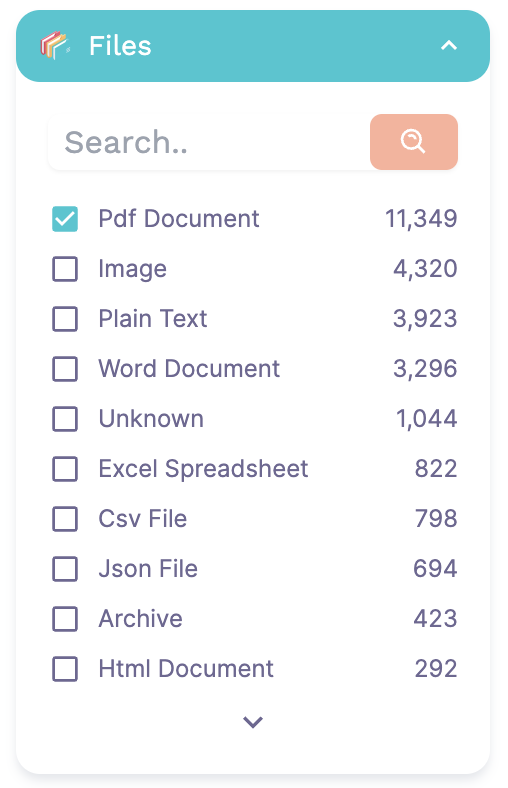
Task: Check the Image checkbox
Action: [65, 269]
